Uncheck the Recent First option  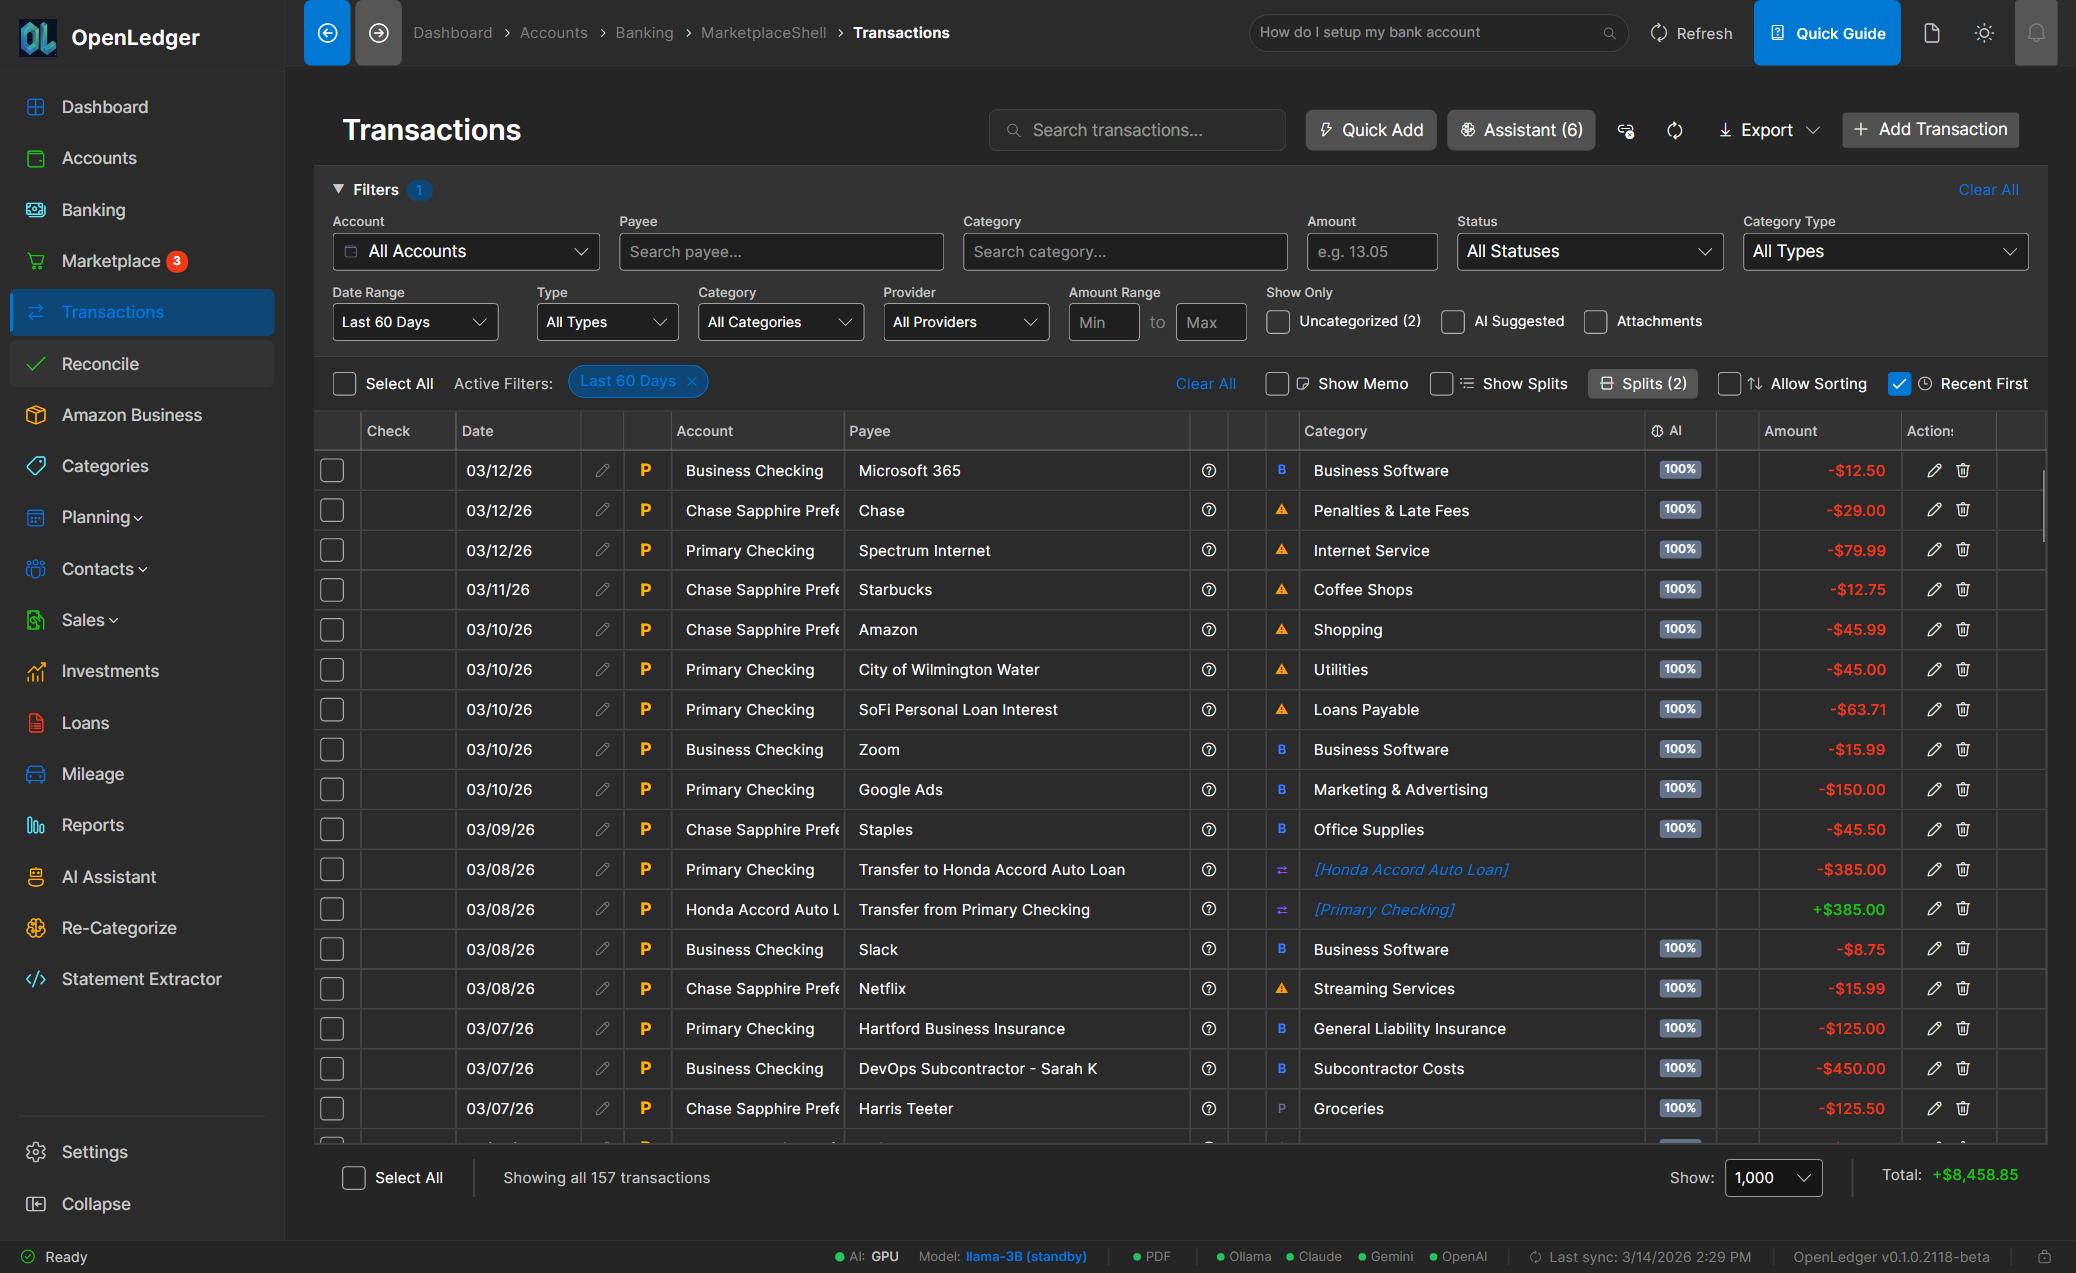coord(1899,384)
